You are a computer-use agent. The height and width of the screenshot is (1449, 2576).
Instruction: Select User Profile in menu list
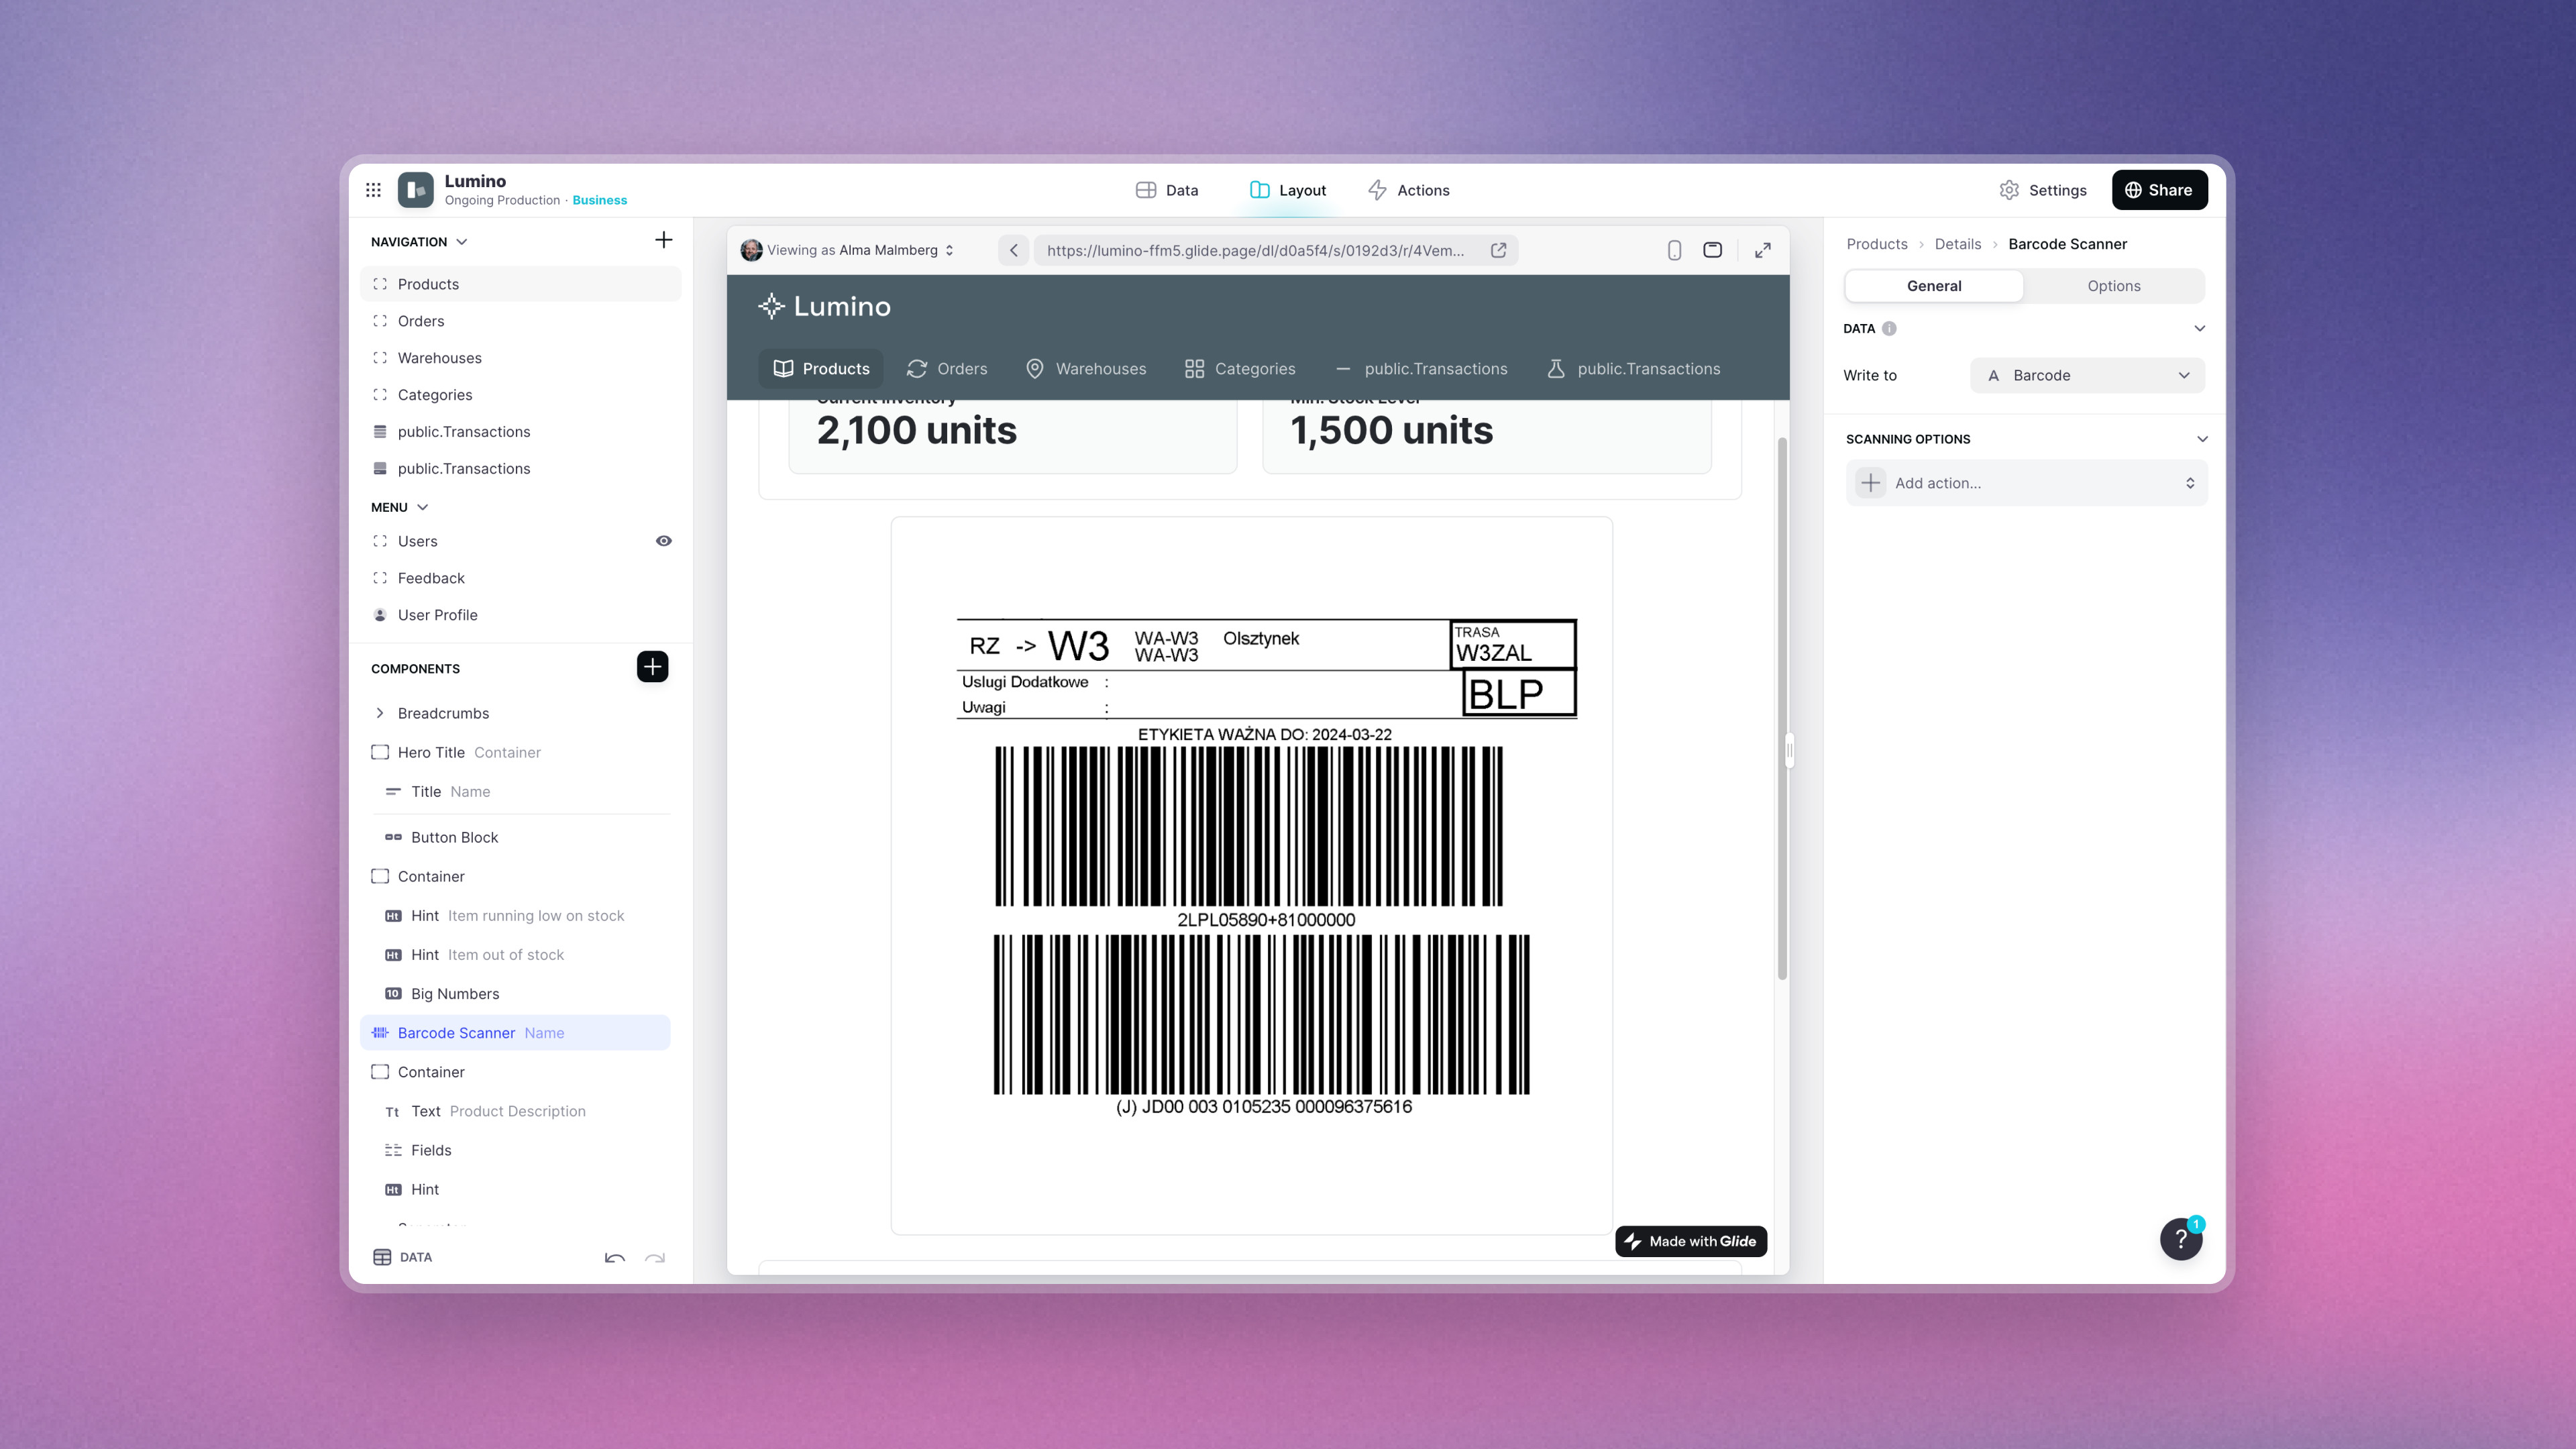520,615
